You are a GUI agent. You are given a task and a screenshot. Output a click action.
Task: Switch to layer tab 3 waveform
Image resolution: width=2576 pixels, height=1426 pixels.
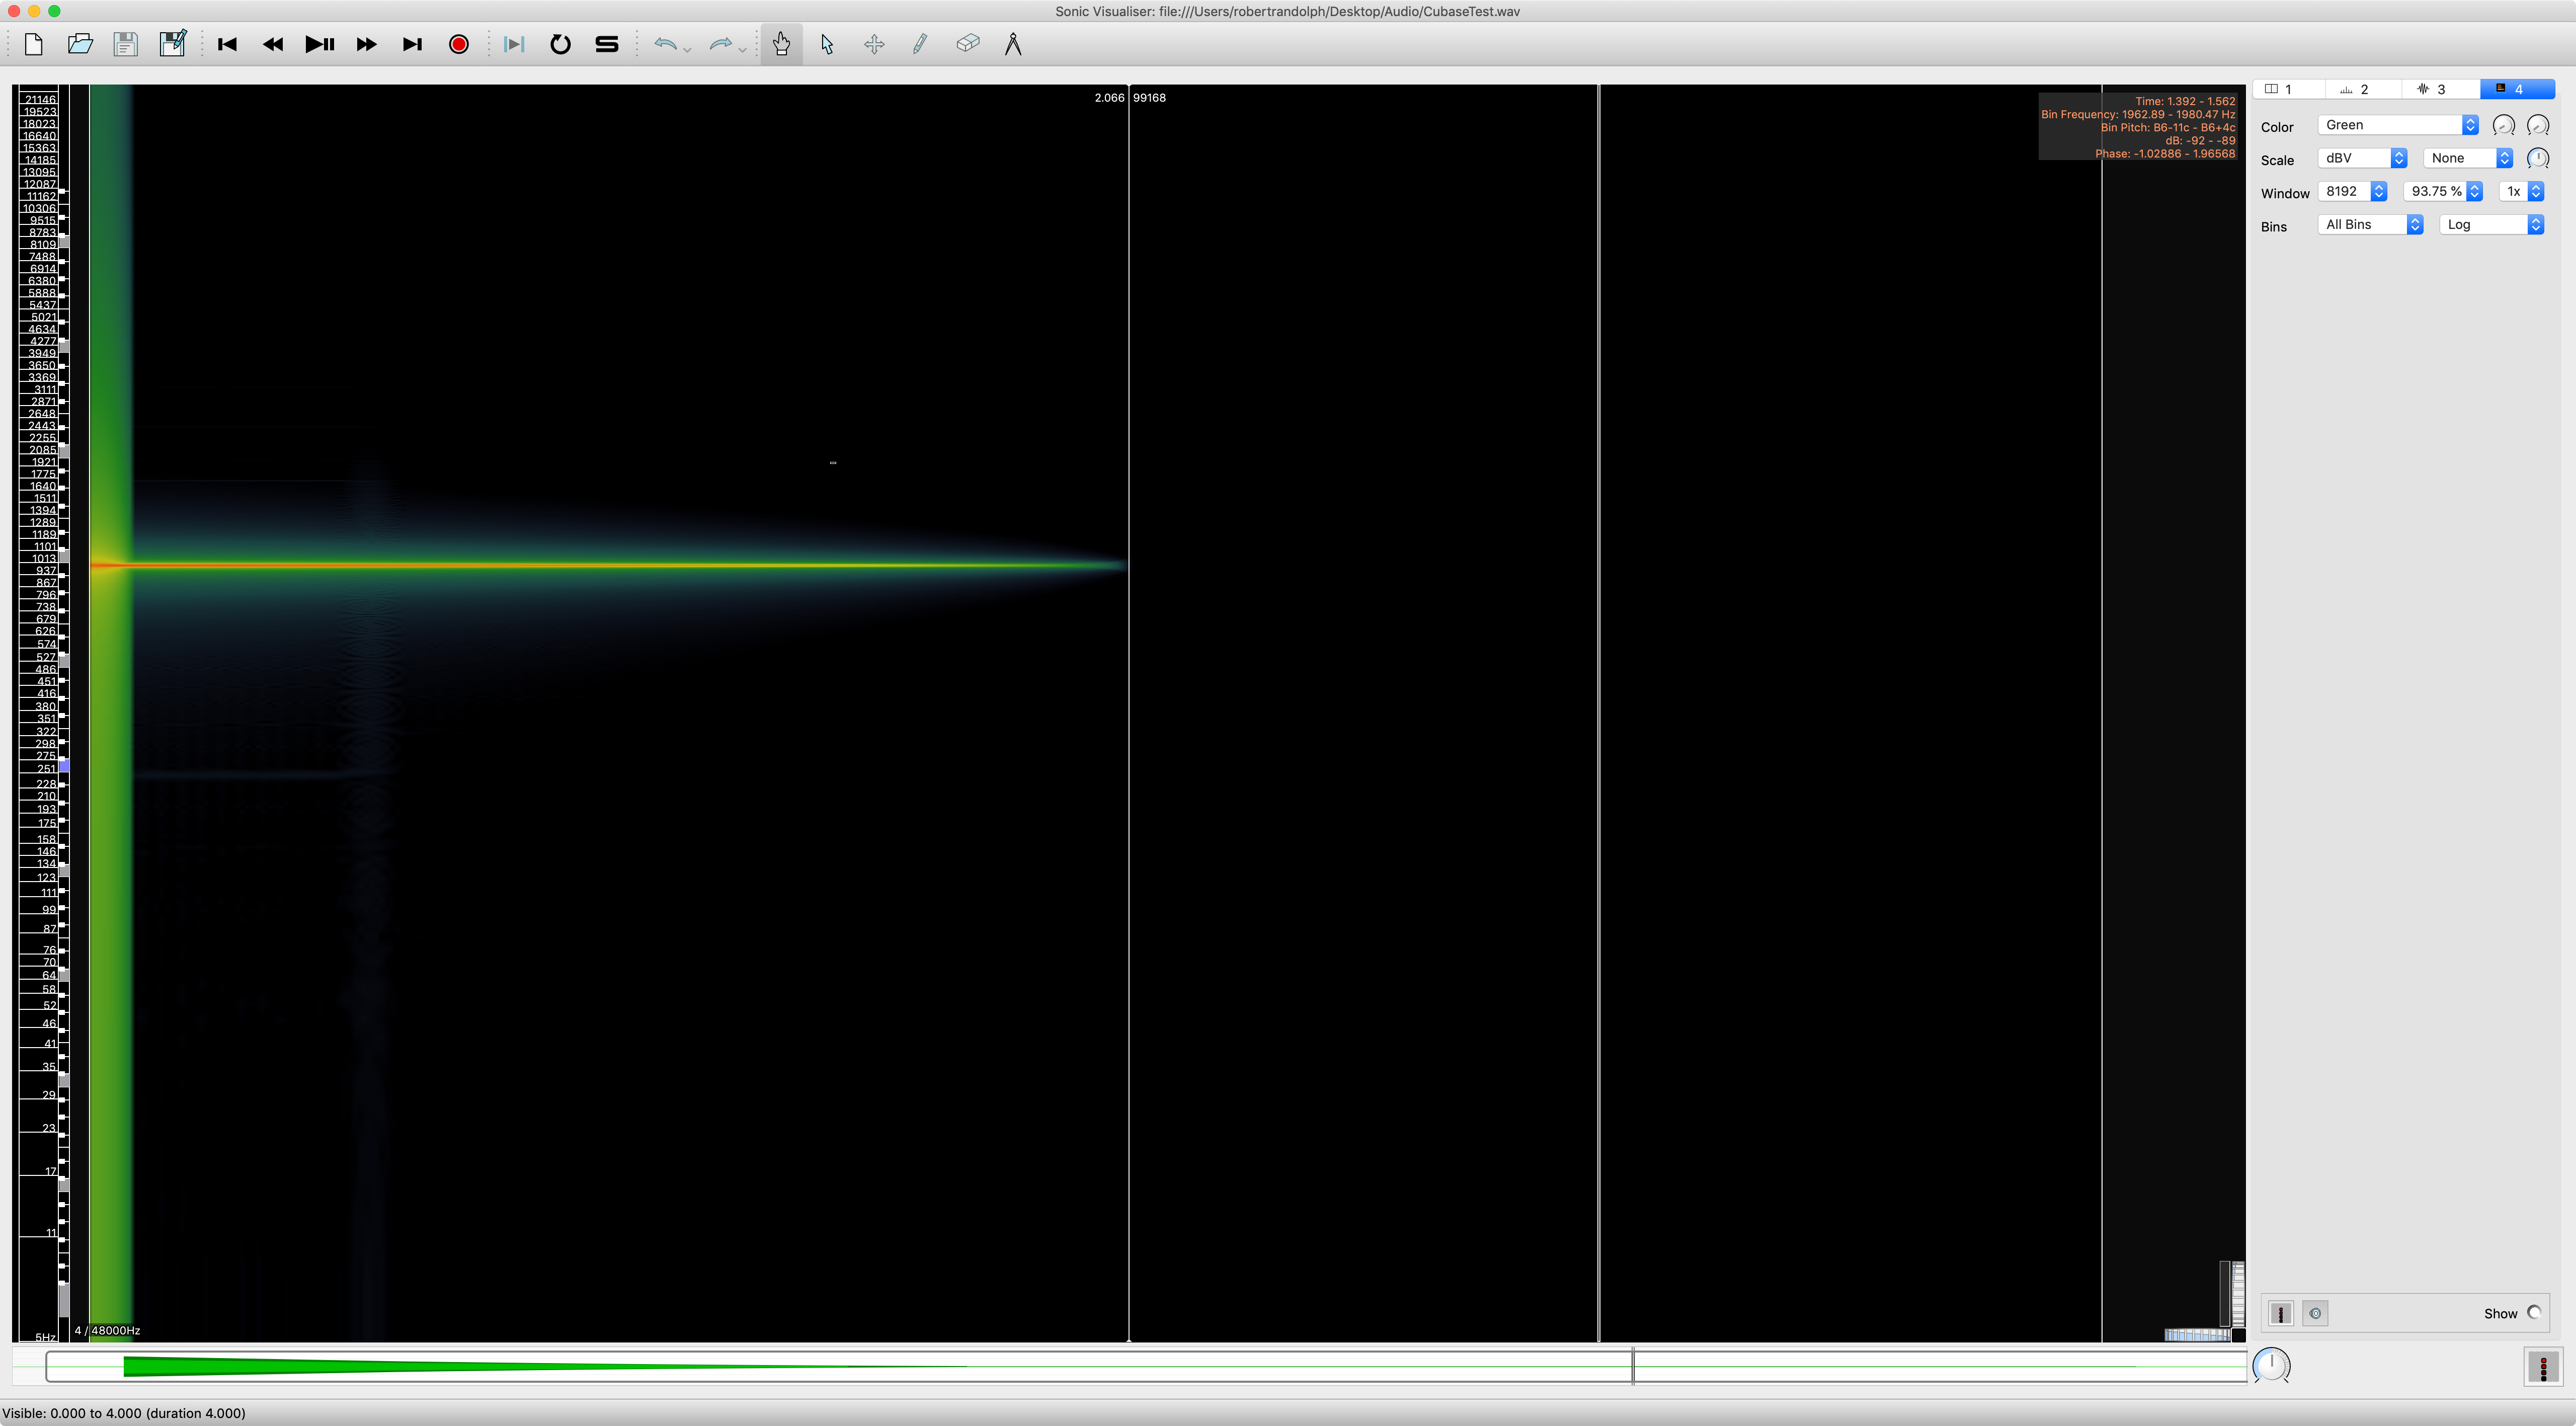tap(2431, 89)
